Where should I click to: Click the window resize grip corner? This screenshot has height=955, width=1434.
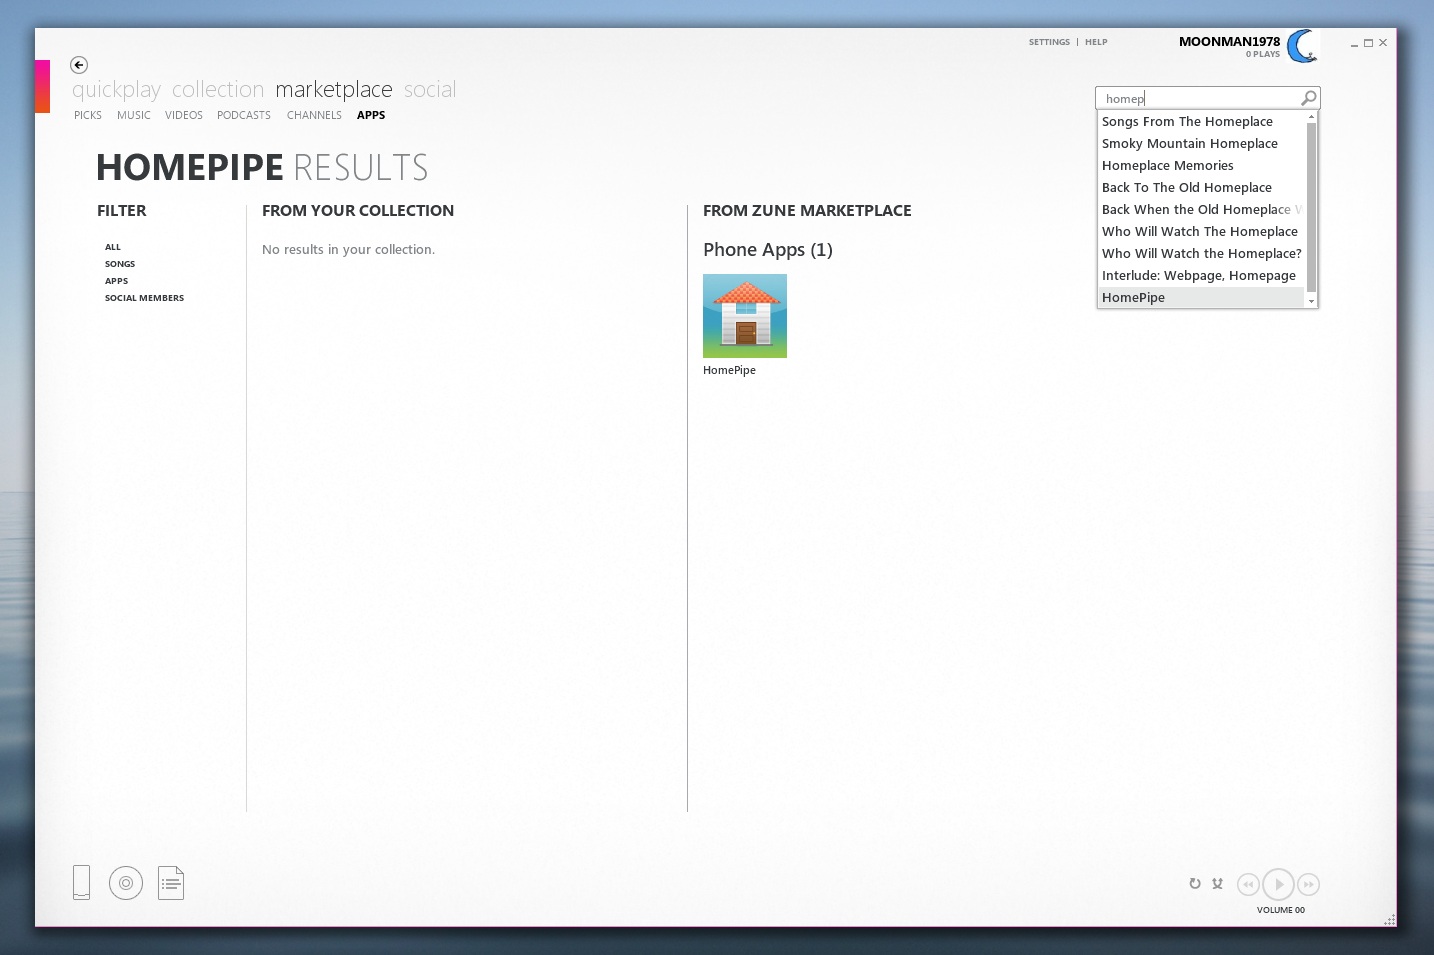(x=1390, y=920)
